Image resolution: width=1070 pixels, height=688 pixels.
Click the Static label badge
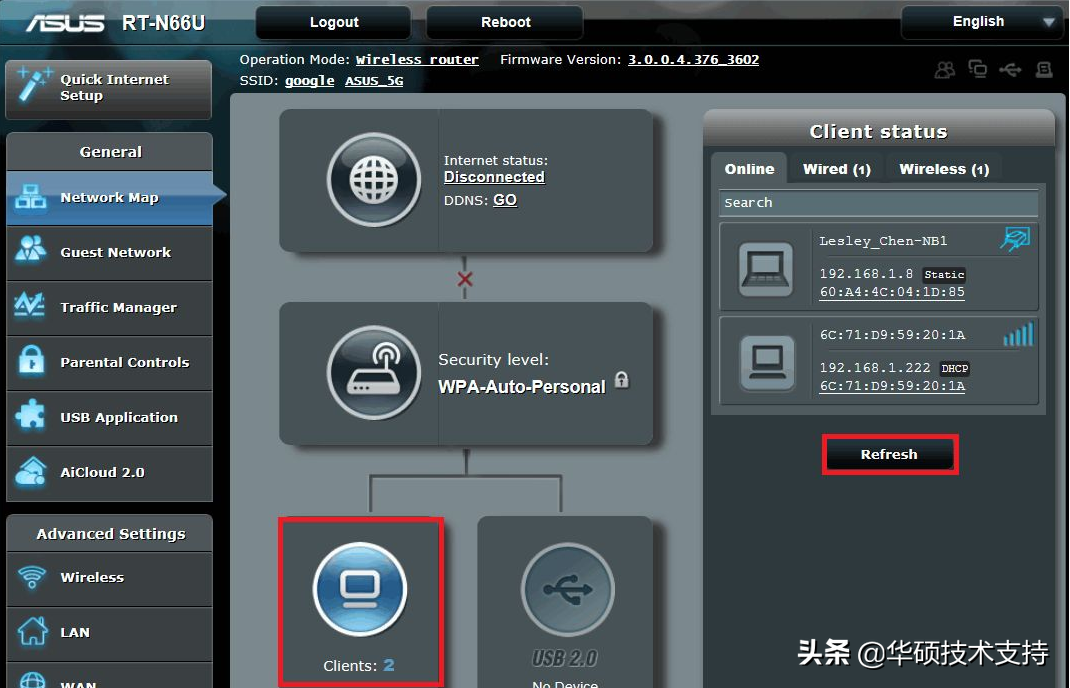tap(944, 275)
